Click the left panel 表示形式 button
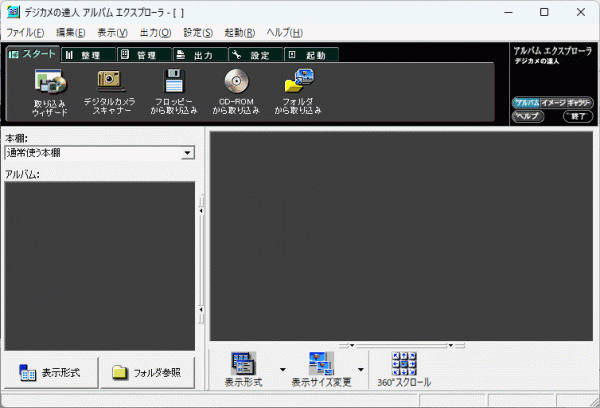Screen dimensions: 600x408 51,372
